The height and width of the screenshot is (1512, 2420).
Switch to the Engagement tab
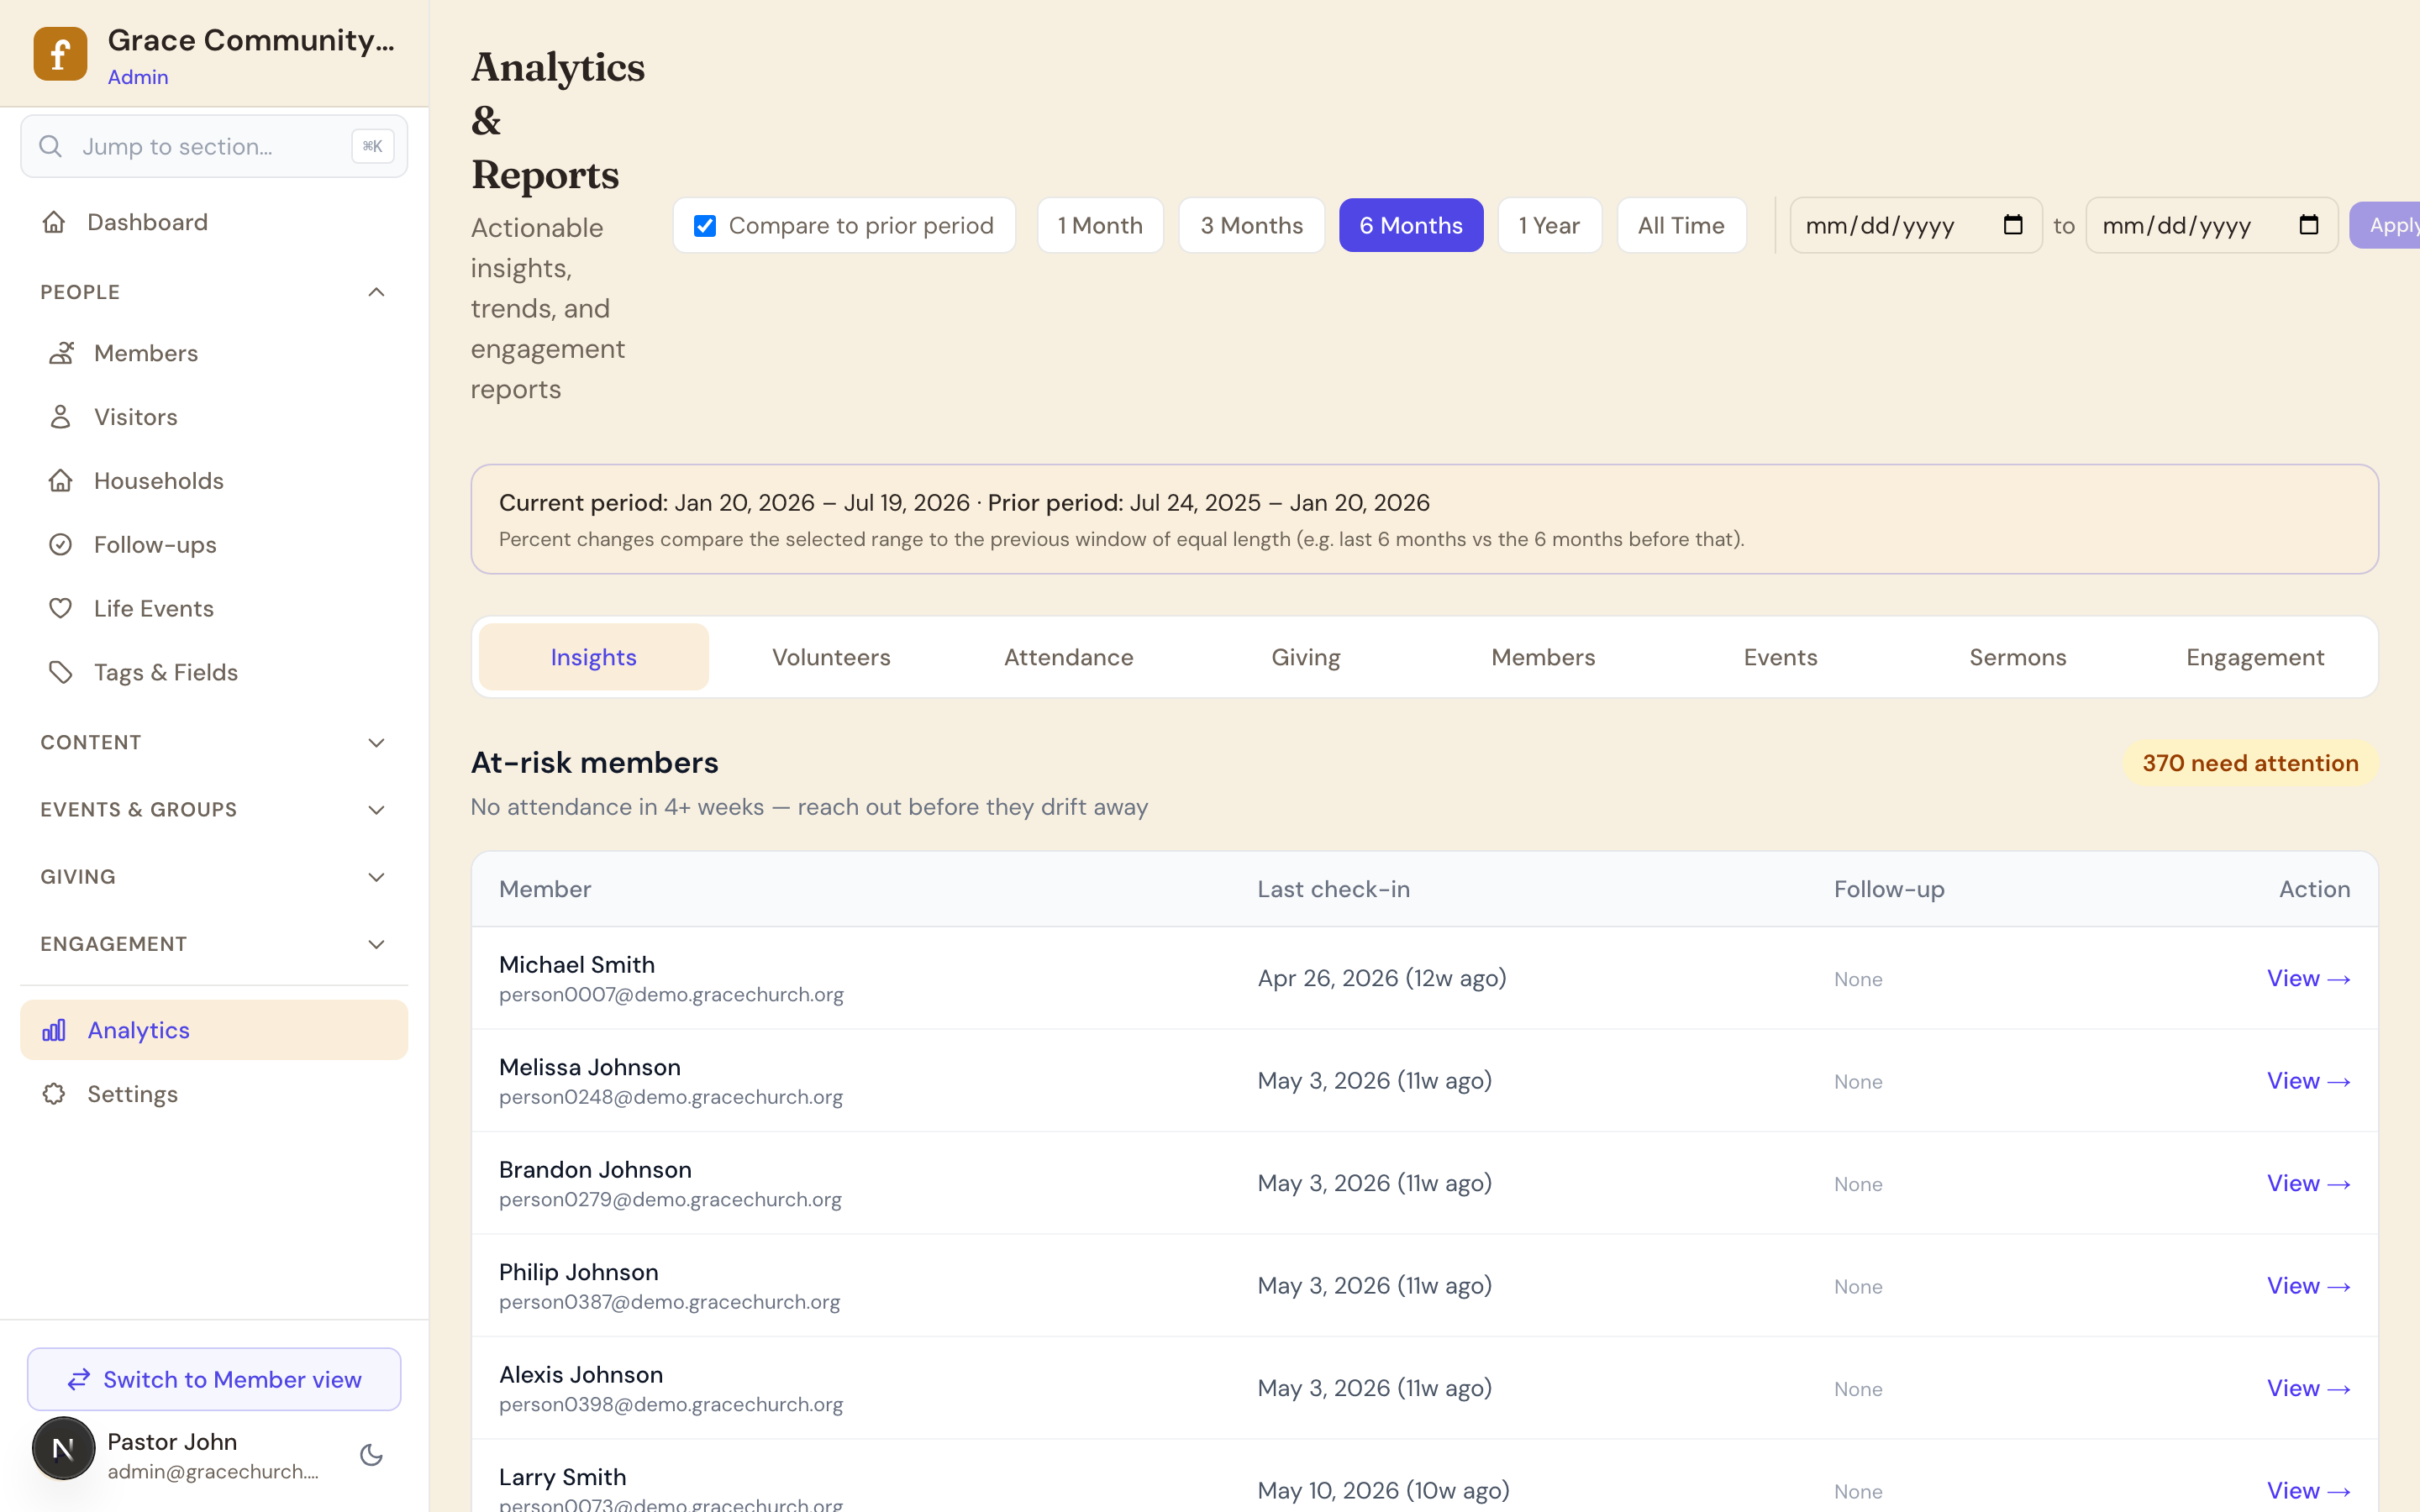(2255, 657)
